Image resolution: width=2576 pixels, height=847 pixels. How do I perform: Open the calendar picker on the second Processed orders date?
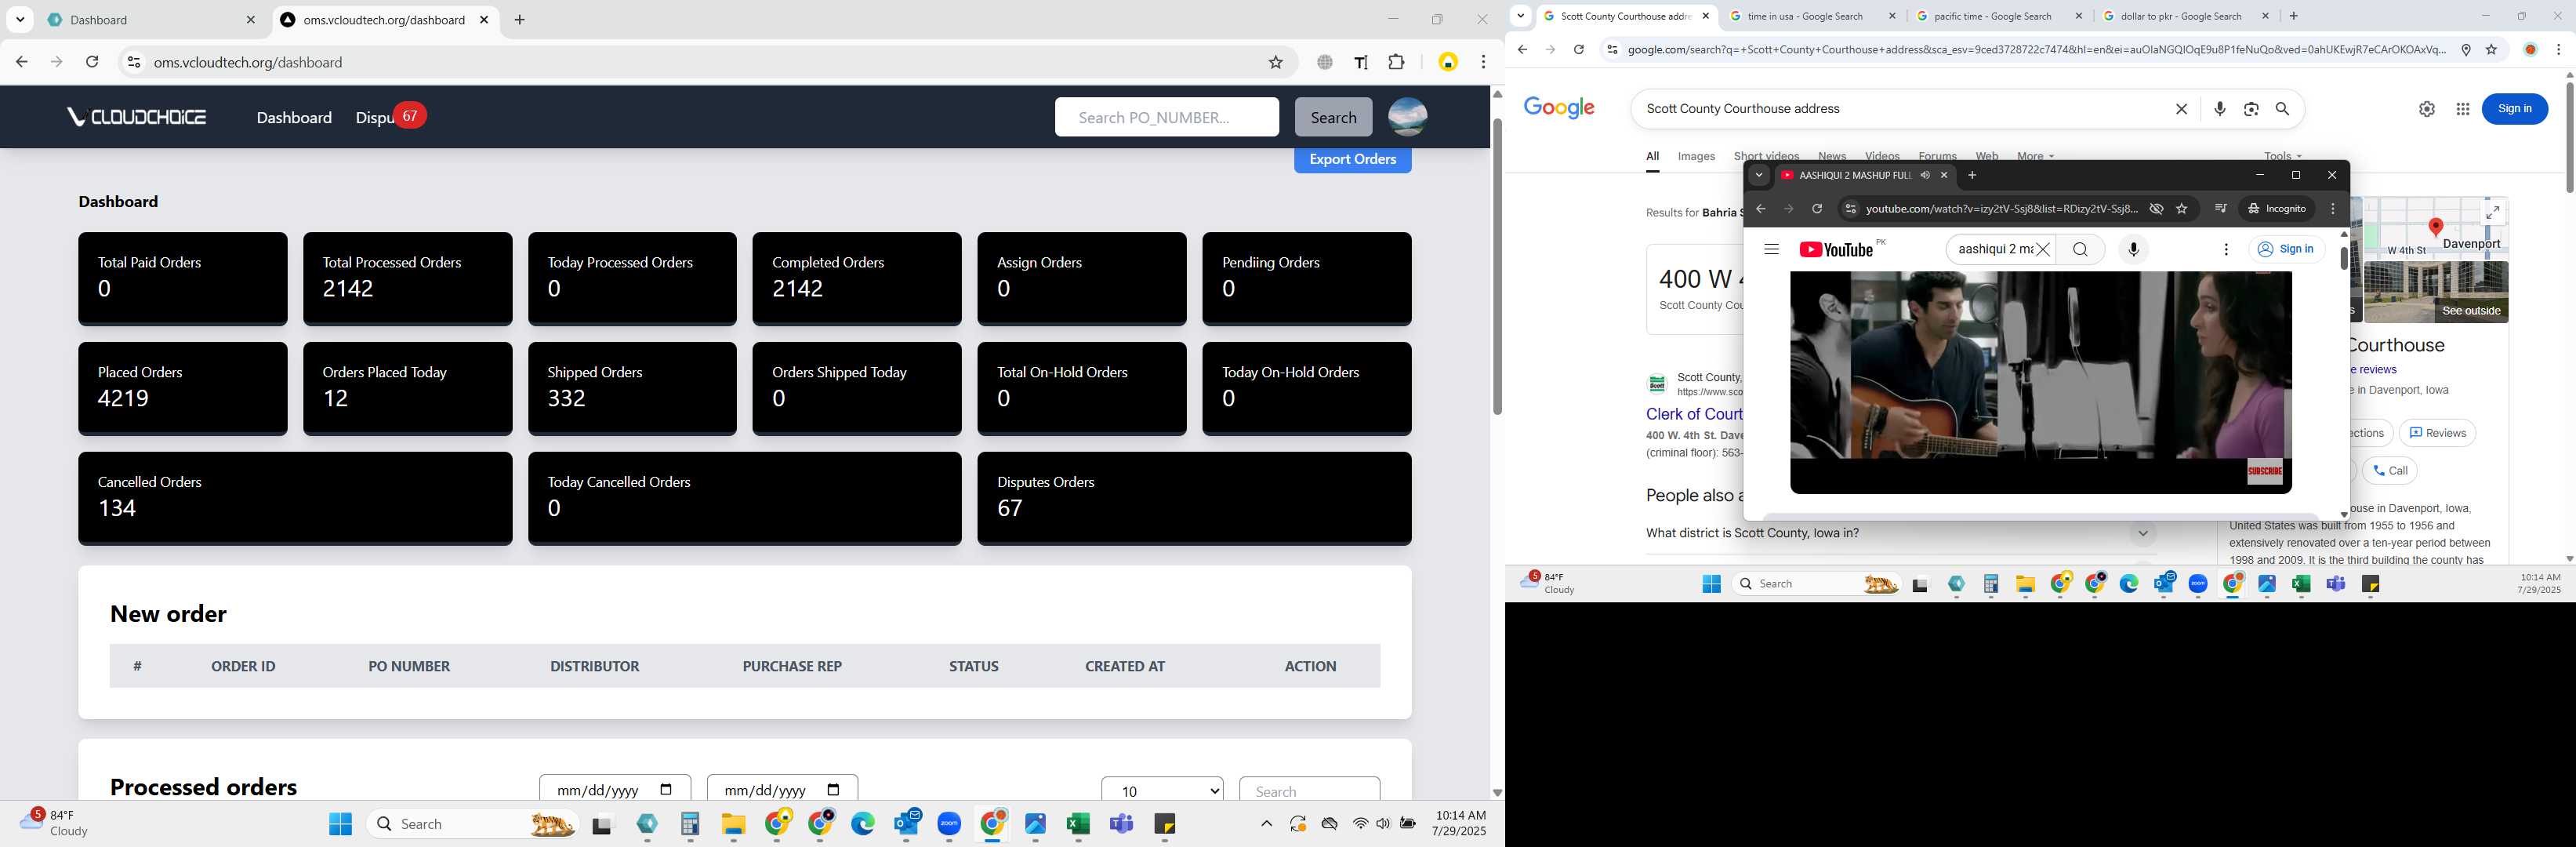click(x=834, y=789)
